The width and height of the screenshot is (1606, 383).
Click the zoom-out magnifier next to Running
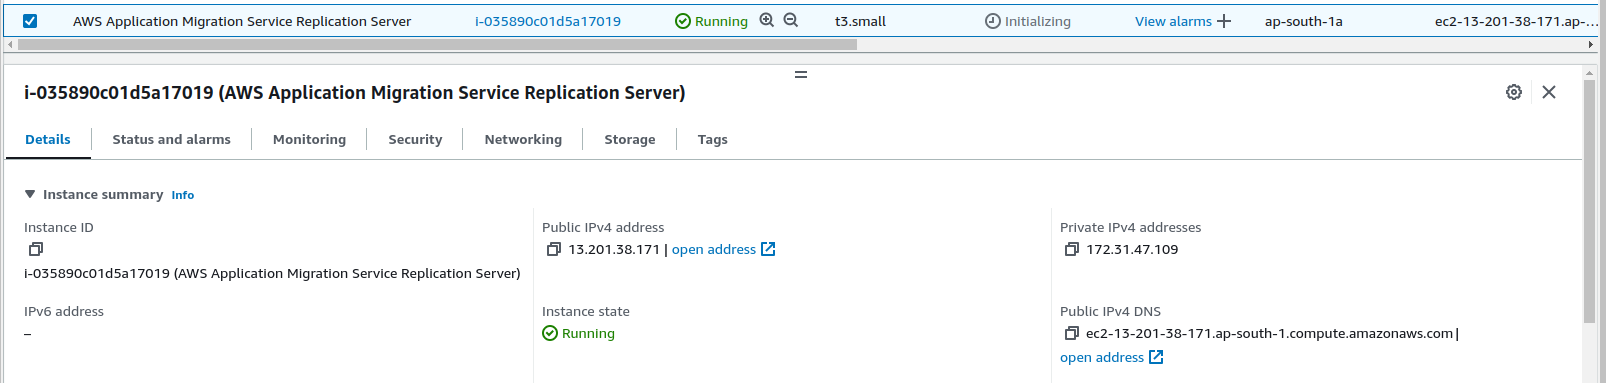pos(791,20)
